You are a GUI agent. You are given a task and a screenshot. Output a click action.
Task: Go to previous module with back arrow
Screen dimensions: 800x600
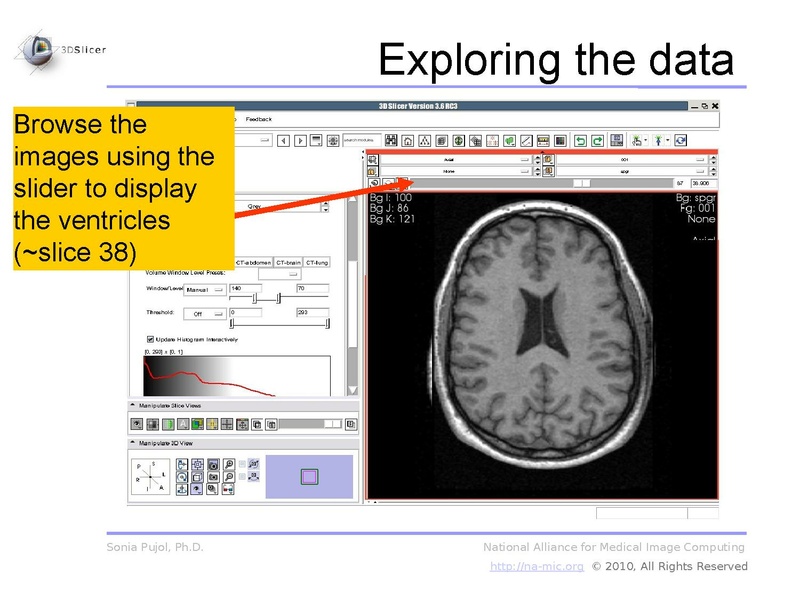pos(283,140)
